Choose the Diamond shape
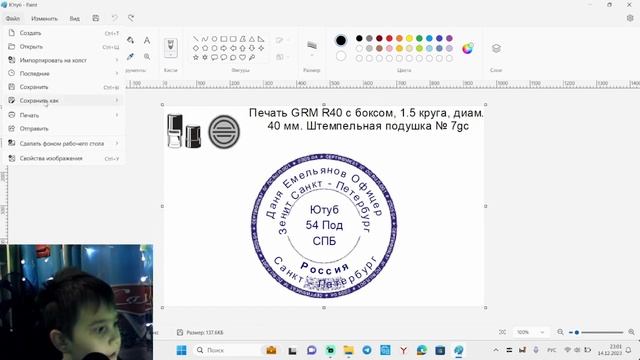This screenshot has width=640, height=360. (x=196, y=48)
